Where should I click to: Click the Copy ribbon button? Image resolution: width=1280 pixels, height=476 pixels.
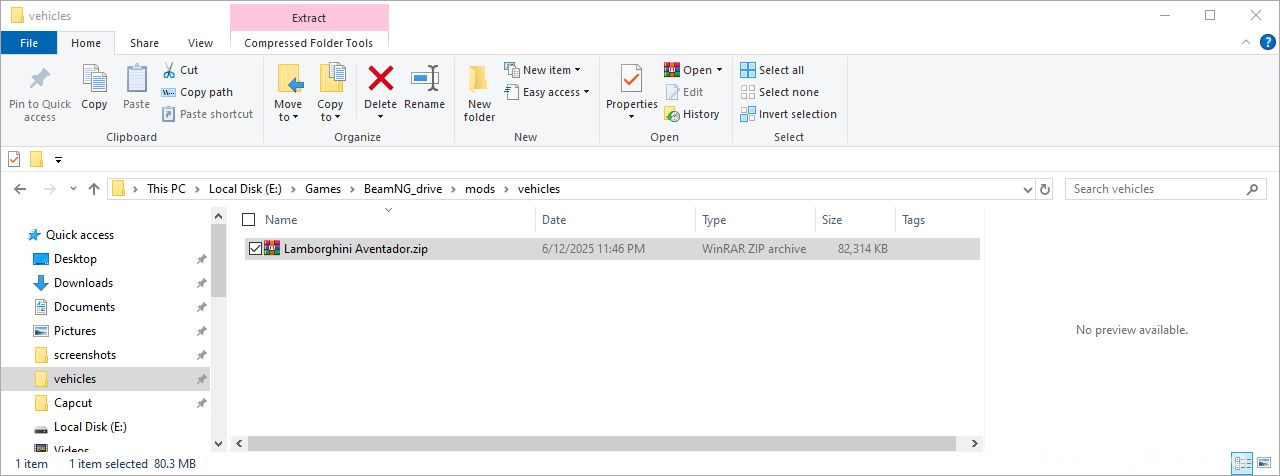pyautogui.click(x=94, y=88)
